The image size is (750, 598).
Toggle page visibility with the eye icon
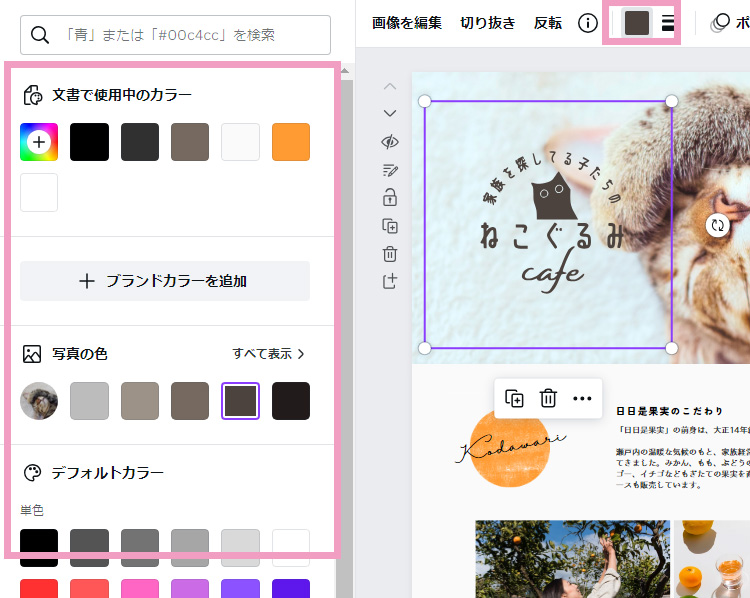[x=390, y=142]
